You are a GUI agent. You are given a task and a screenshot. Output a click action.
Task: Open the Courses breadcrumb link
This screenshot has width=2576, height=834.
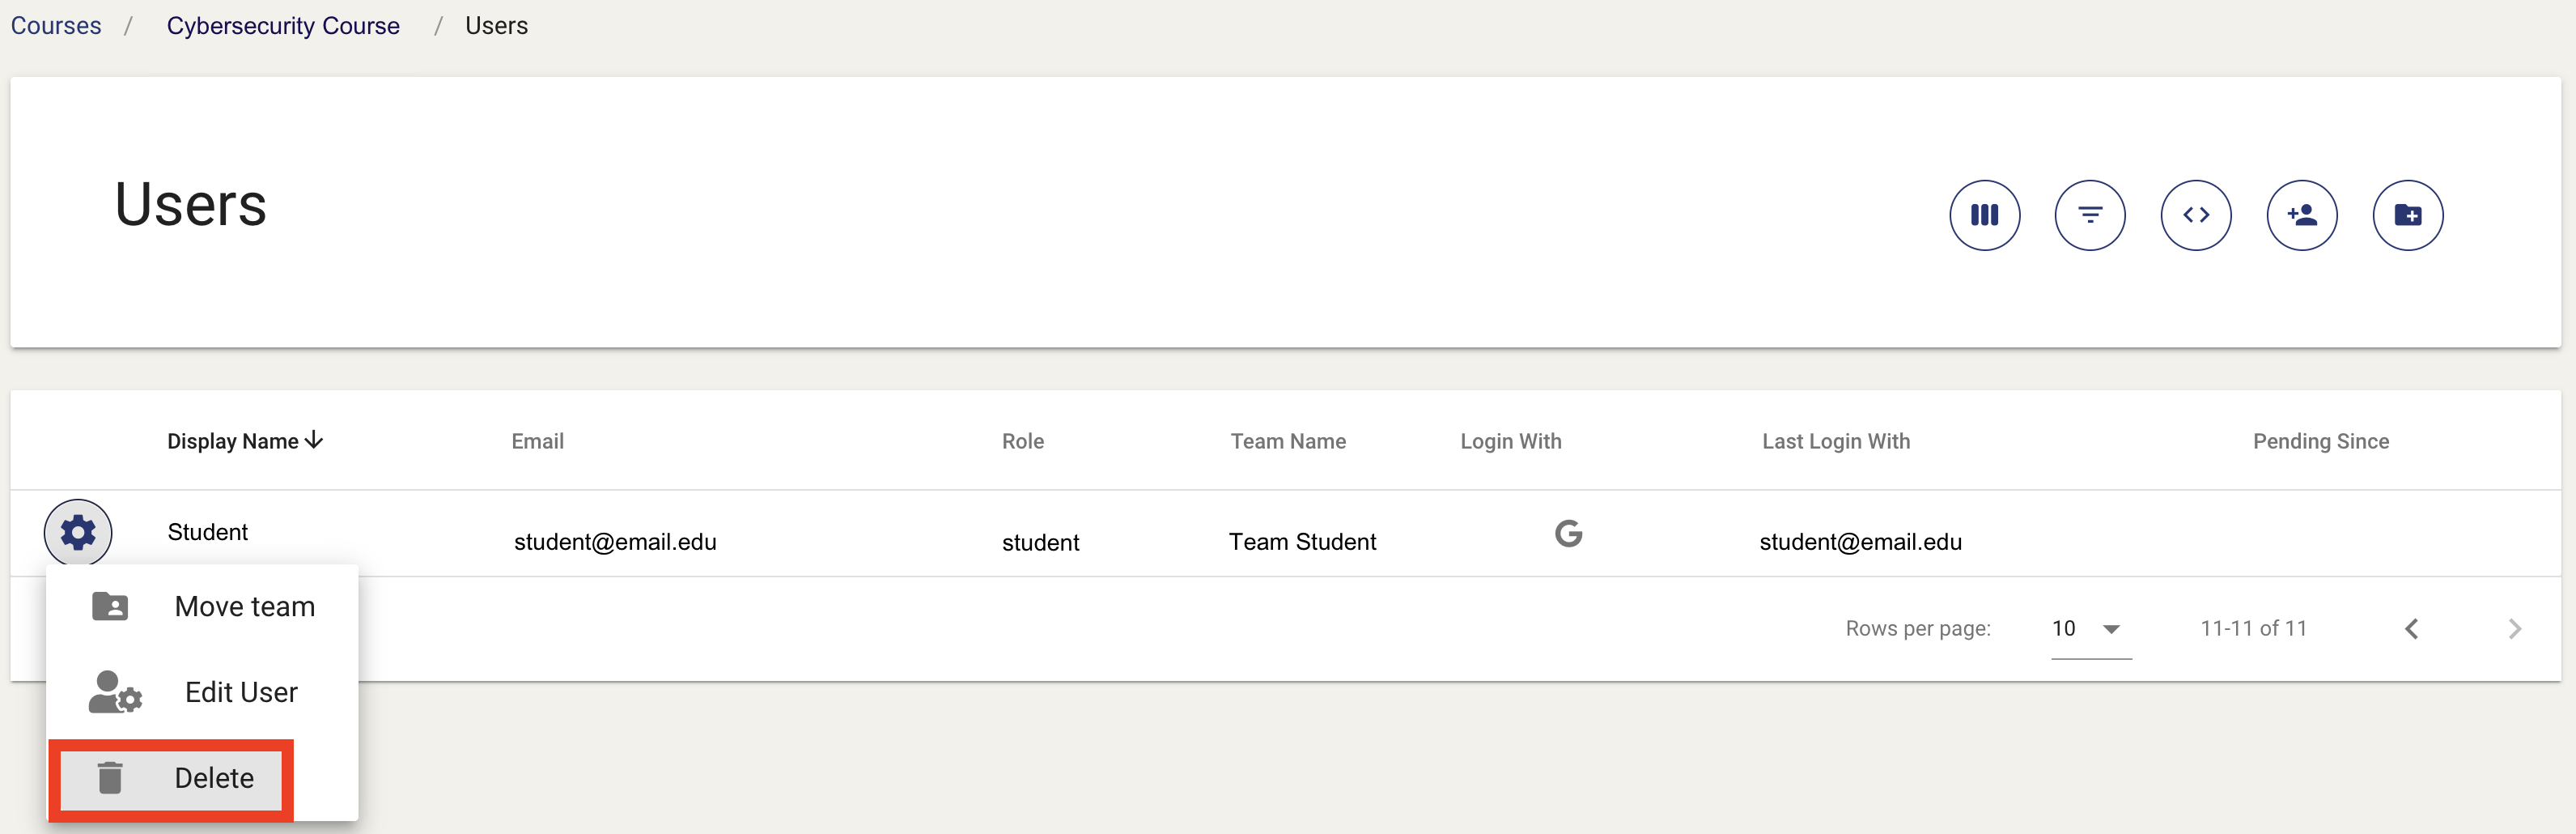point(56,26)
